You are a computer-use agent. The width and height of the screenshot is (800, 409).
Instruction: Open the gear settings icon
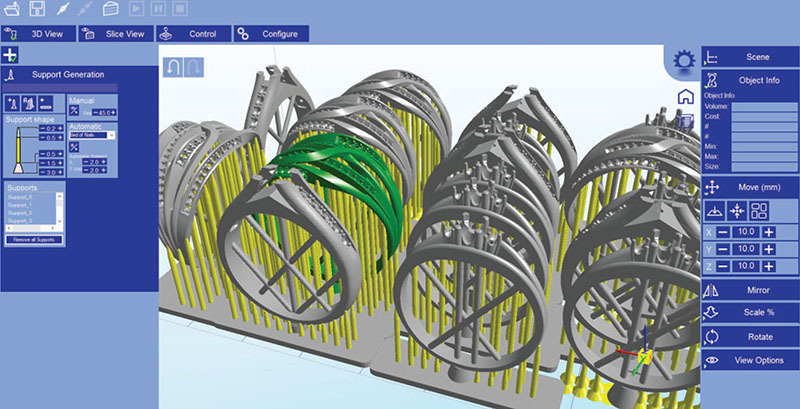pyautogui.click(x=684, y=60)
